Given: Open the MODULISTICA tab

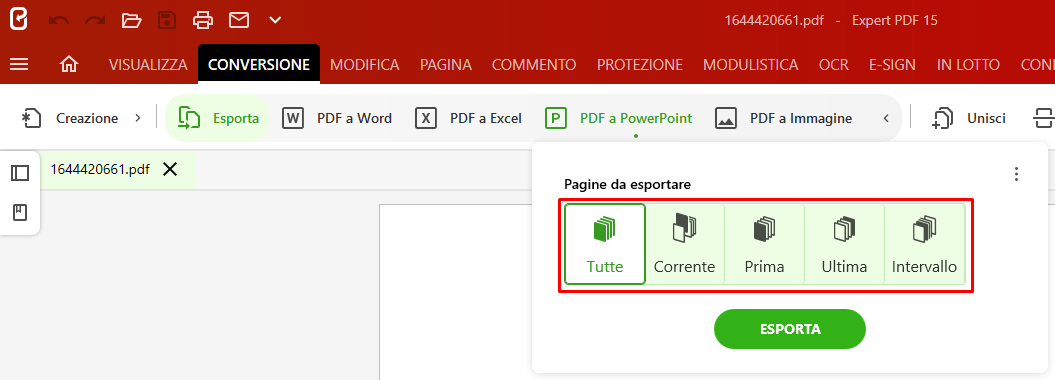Looking at the screenshot, I should coord(751,65).
